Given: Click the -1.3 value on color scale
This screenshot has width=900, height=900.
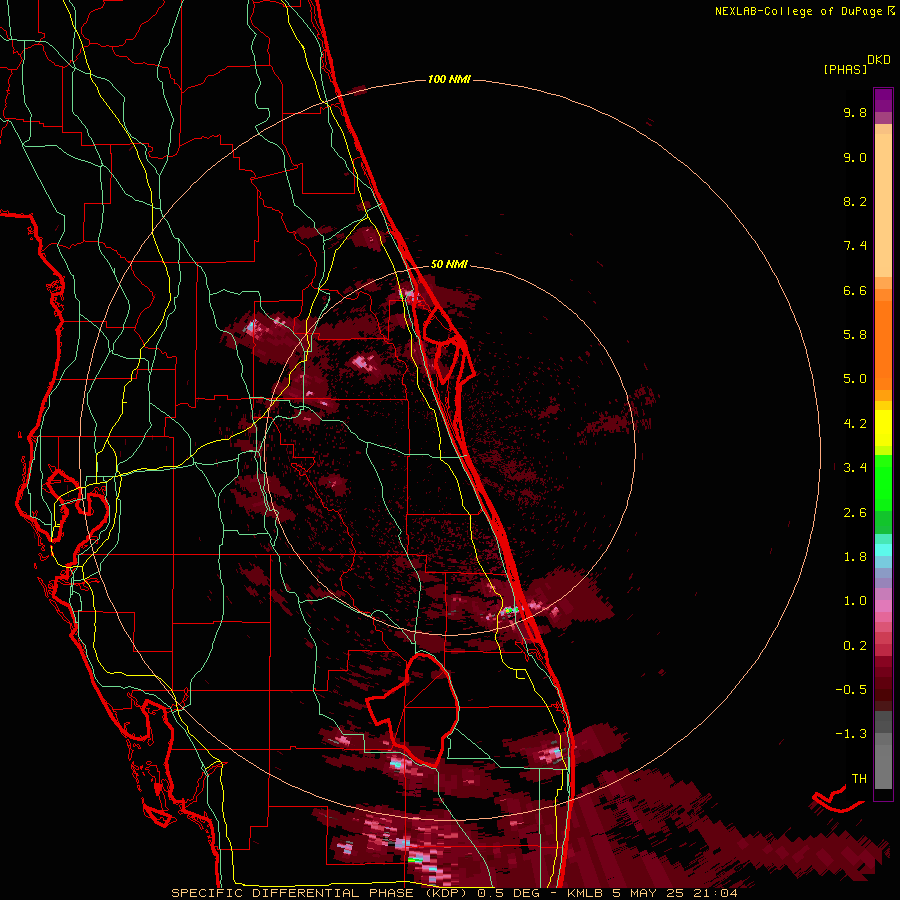Looking at the screenshot, I should (851, 734).
